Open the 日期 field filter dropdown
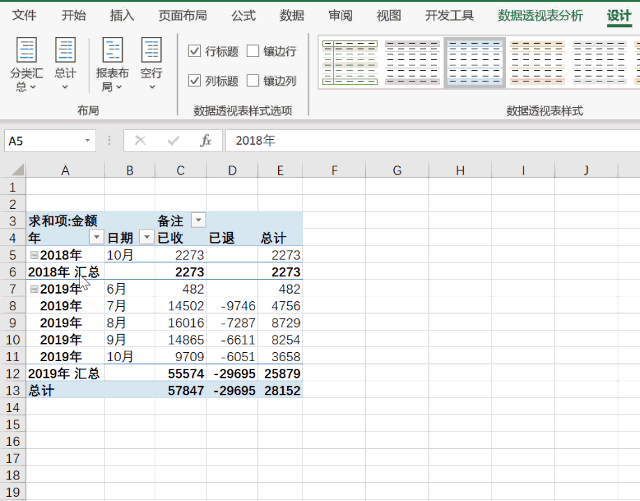 point(147,237)
